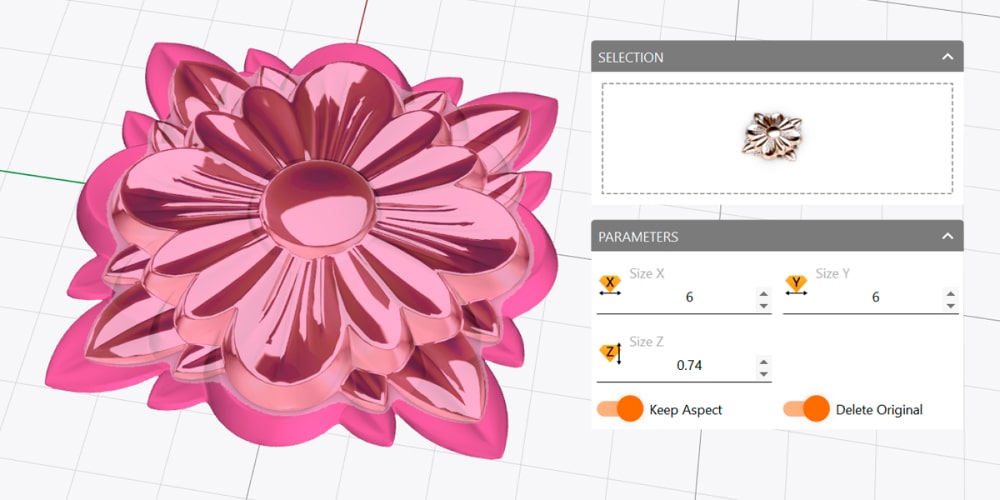Viewport: 1000px width, 500px height.
Task: Increase Size X with the up arrow
Action: click(764, 293)
